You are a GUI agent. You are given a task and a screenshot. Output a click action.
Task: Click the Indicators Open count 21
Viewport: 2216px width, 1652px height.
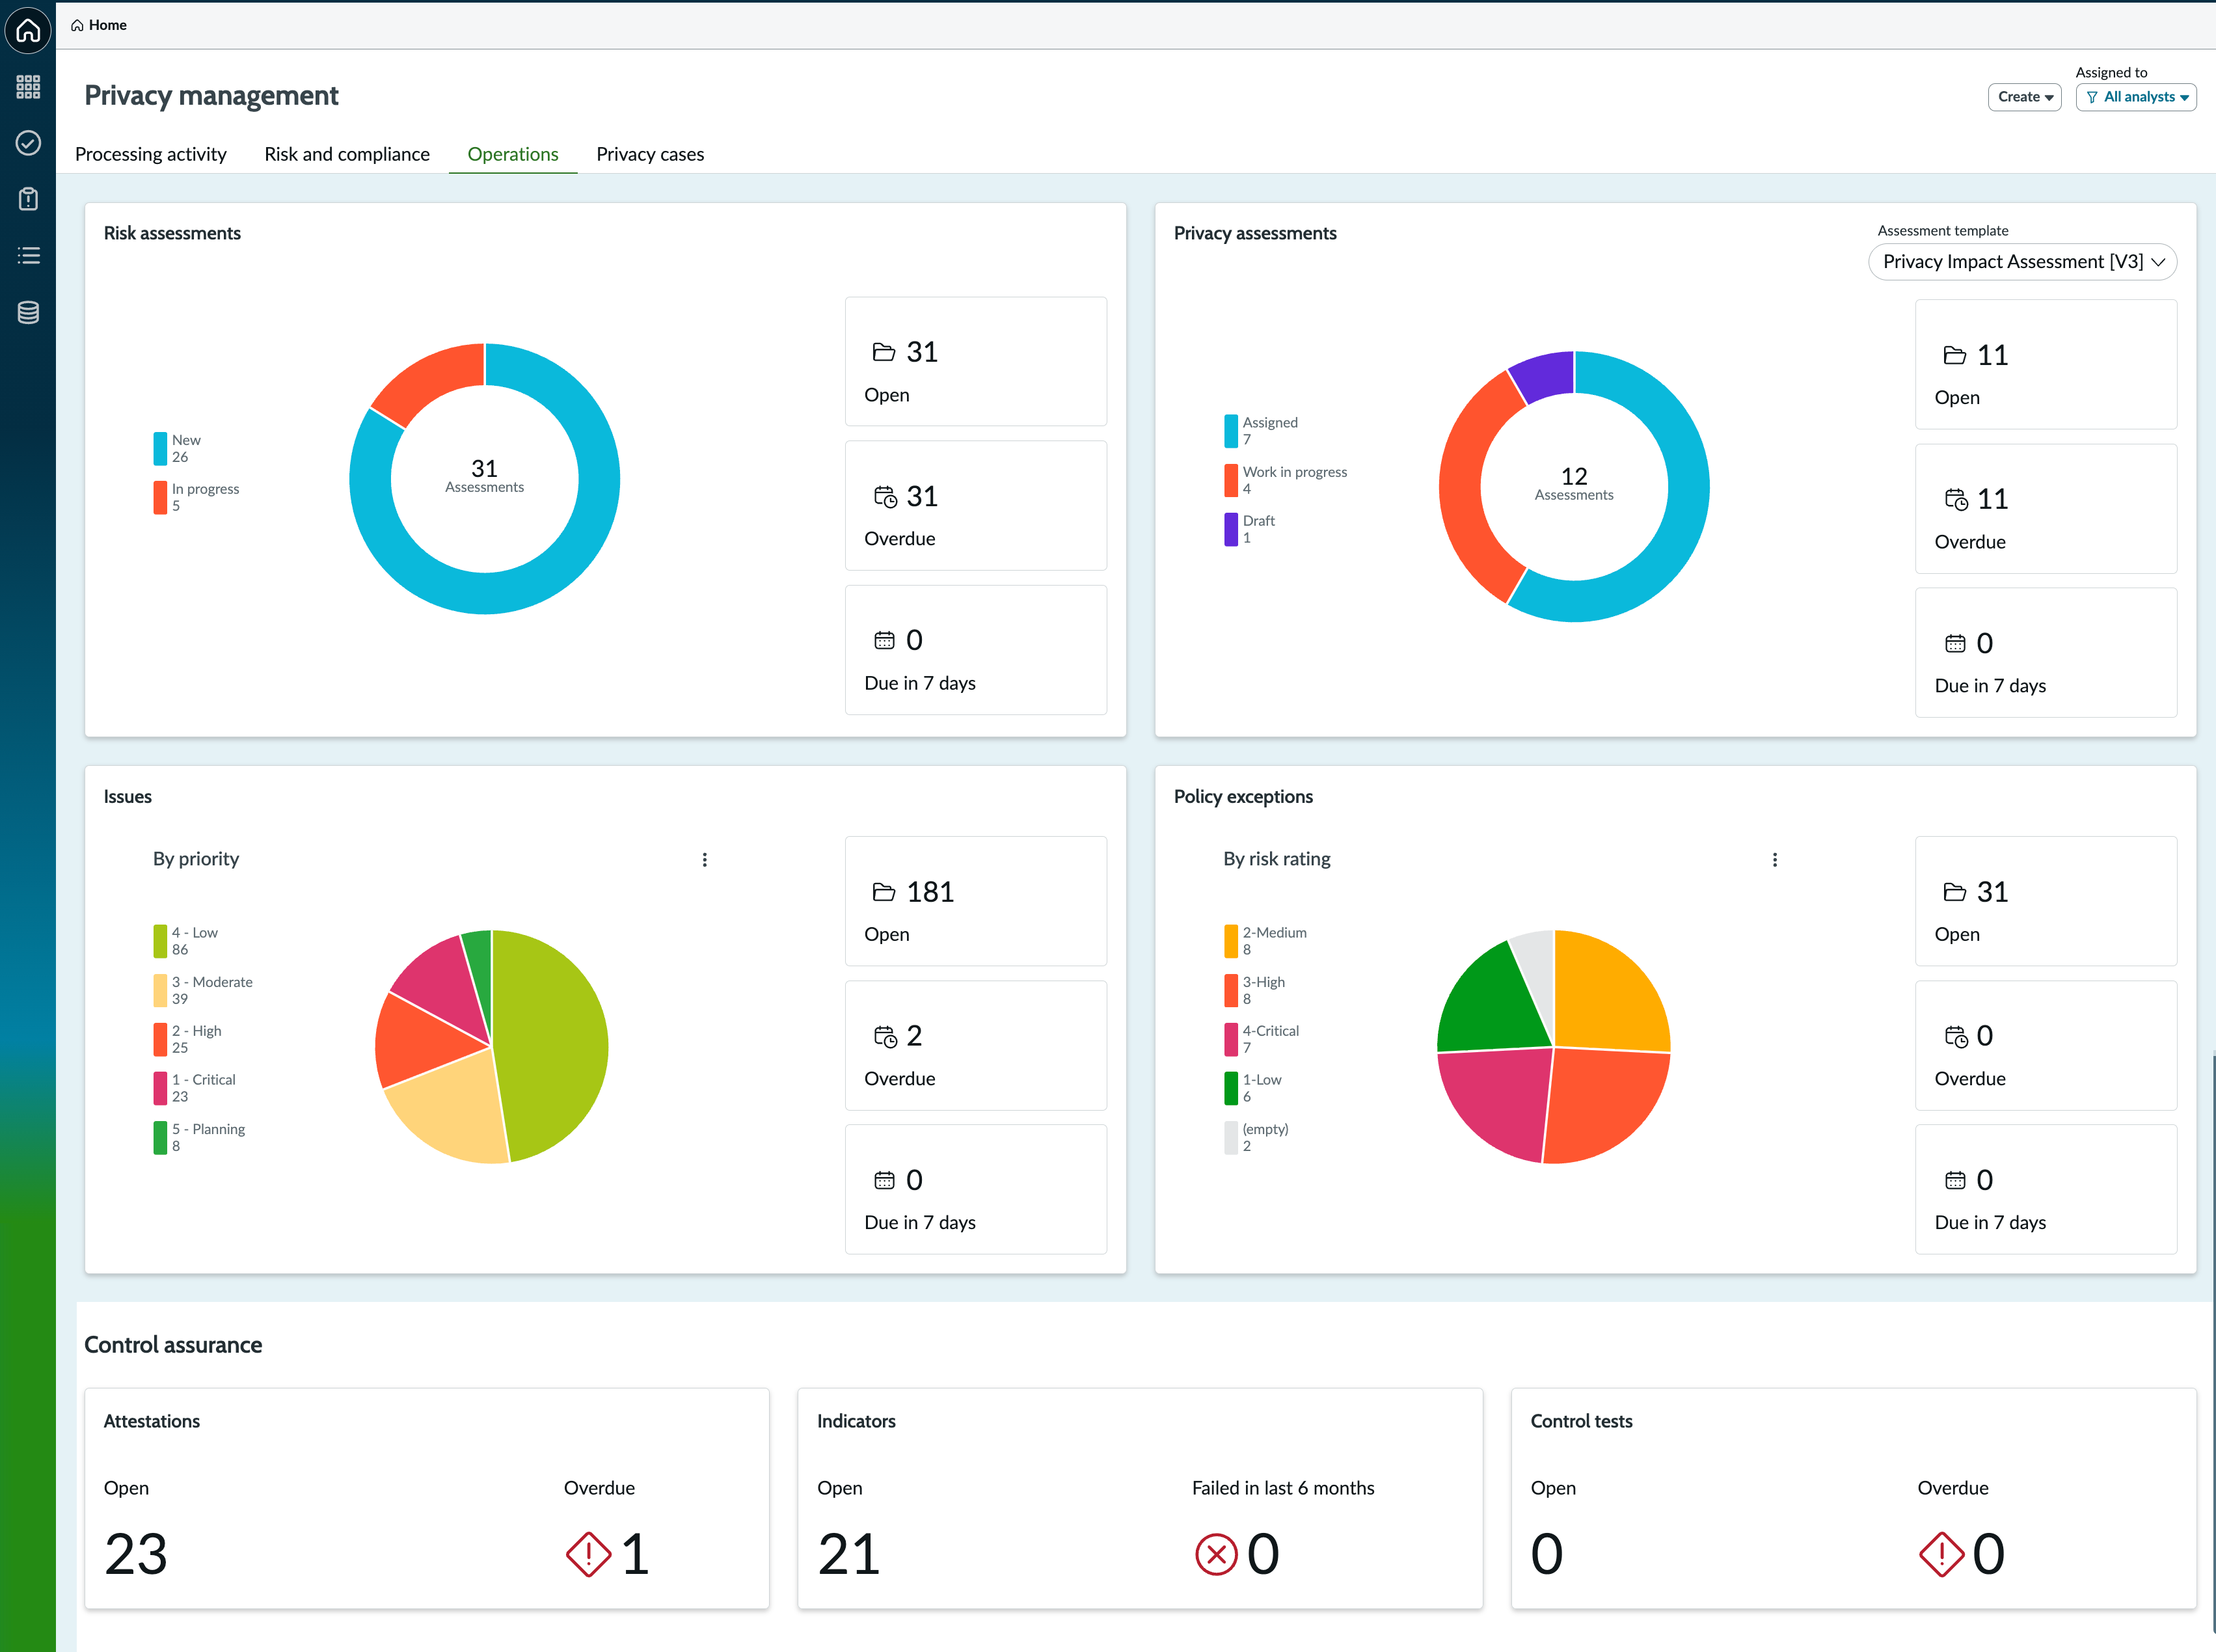coord(849,1555)
